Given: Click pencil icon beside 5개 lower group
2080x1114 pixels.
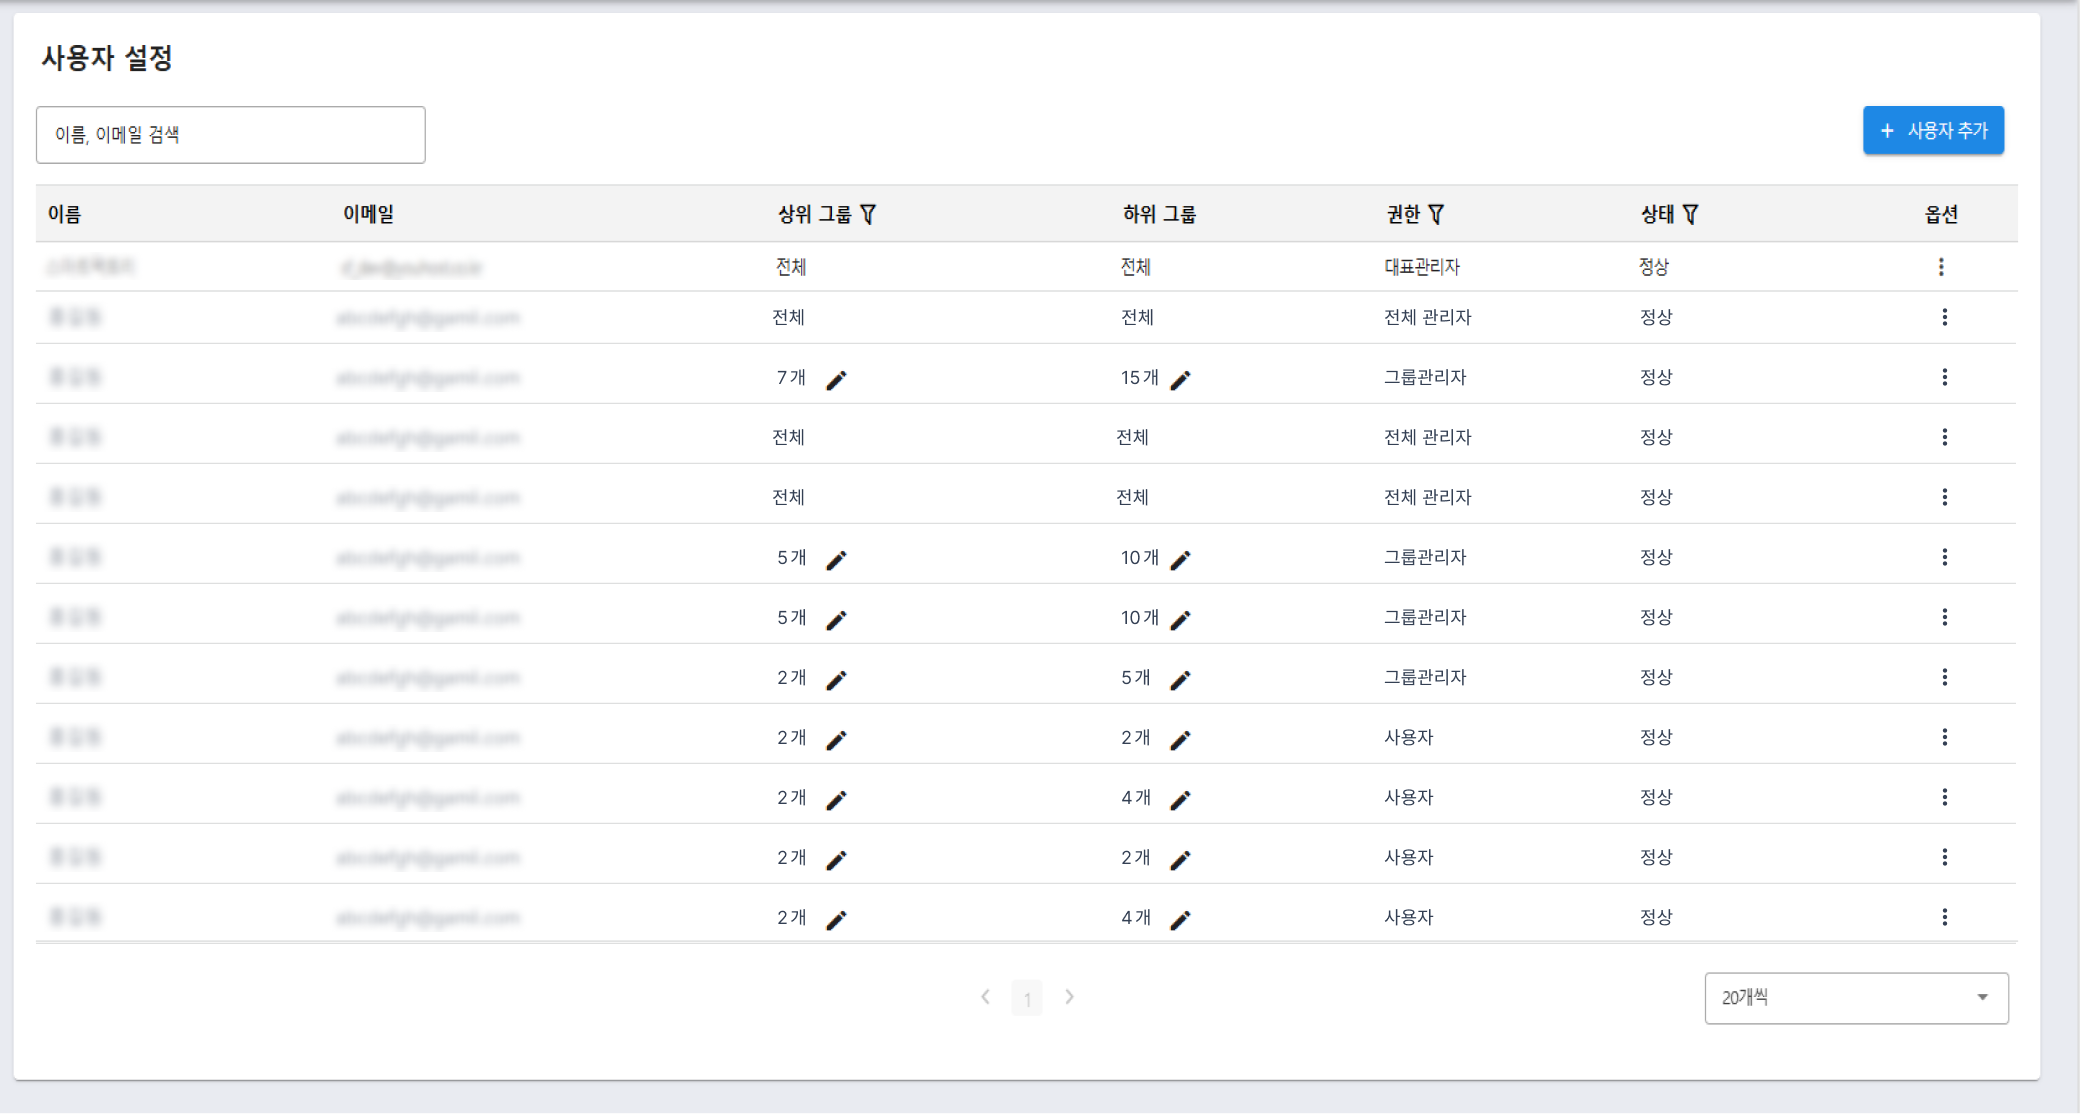Looking at the screenshot, I should (x=1180, y=679).
